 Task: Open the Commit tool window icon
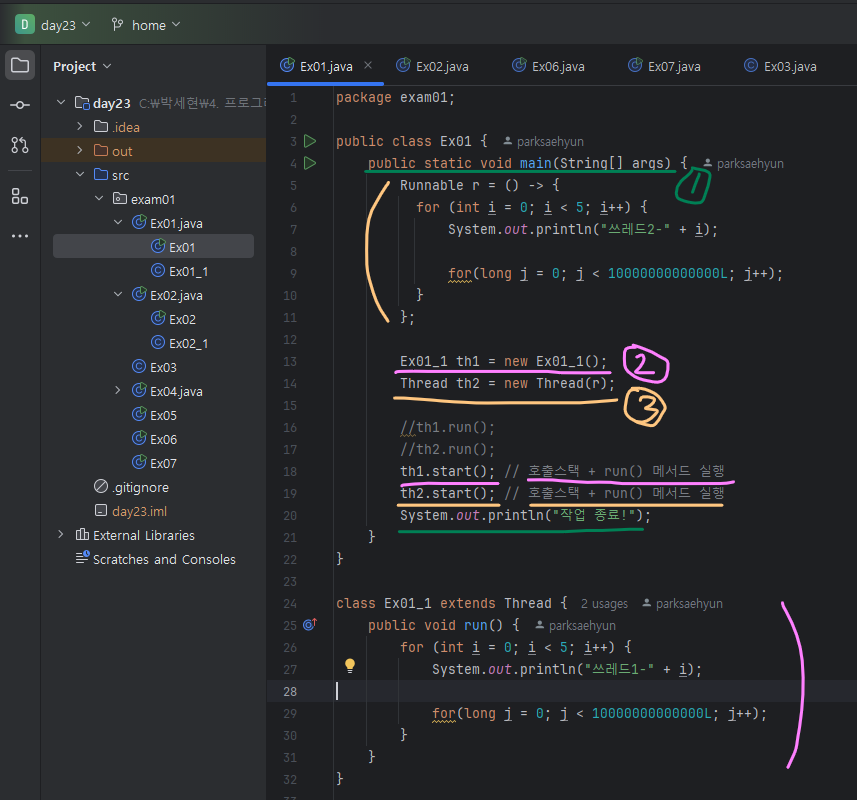coord(20,105)
